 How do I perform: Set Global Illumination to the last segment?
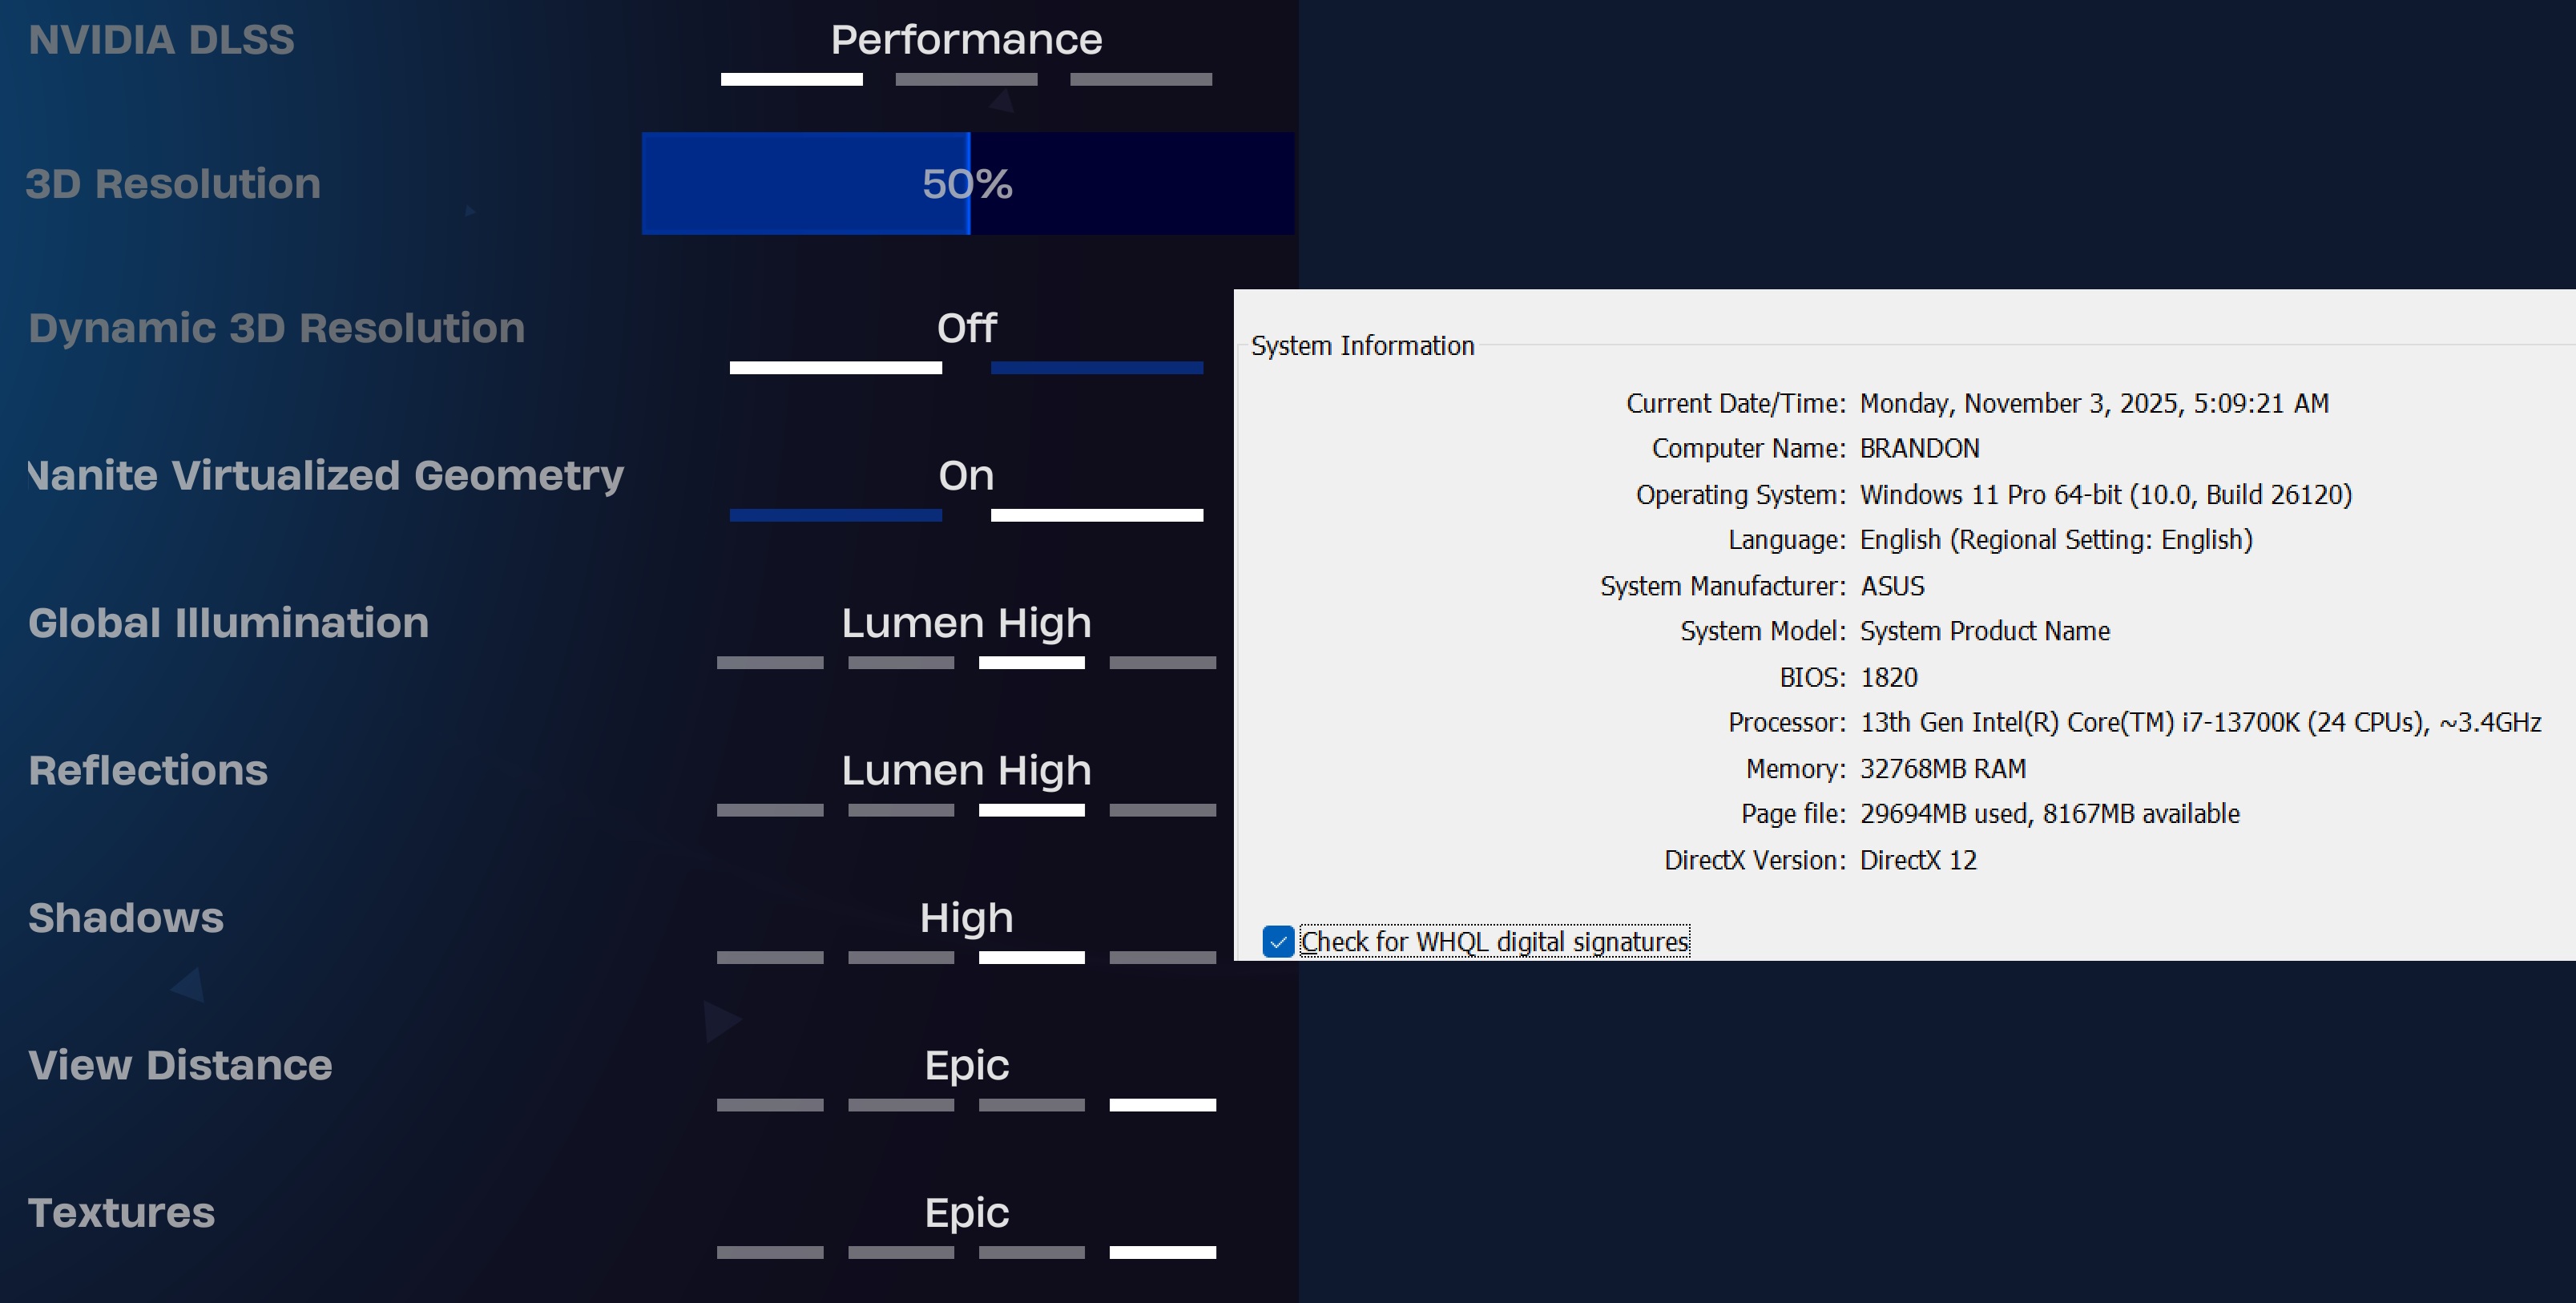pyautogui.click(x=1162, y=662)
